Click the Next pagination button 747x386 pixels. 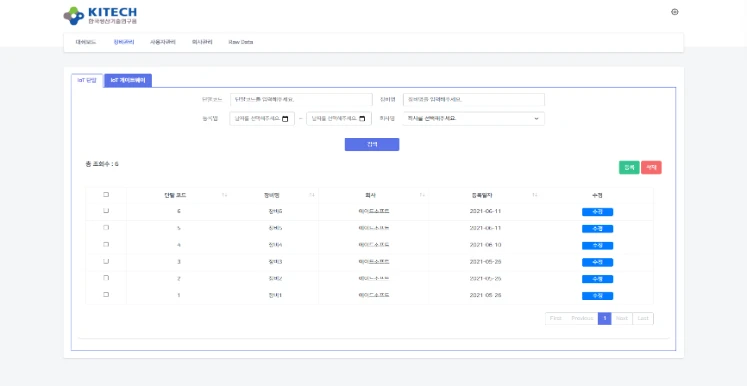622,318
